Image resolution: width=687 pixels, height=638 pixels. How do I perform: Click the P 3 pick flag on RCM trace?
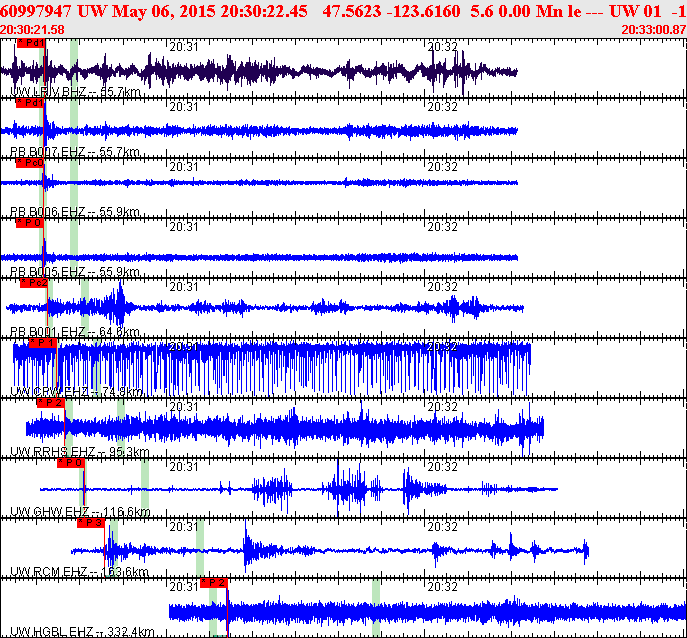(x=91, y=523)
